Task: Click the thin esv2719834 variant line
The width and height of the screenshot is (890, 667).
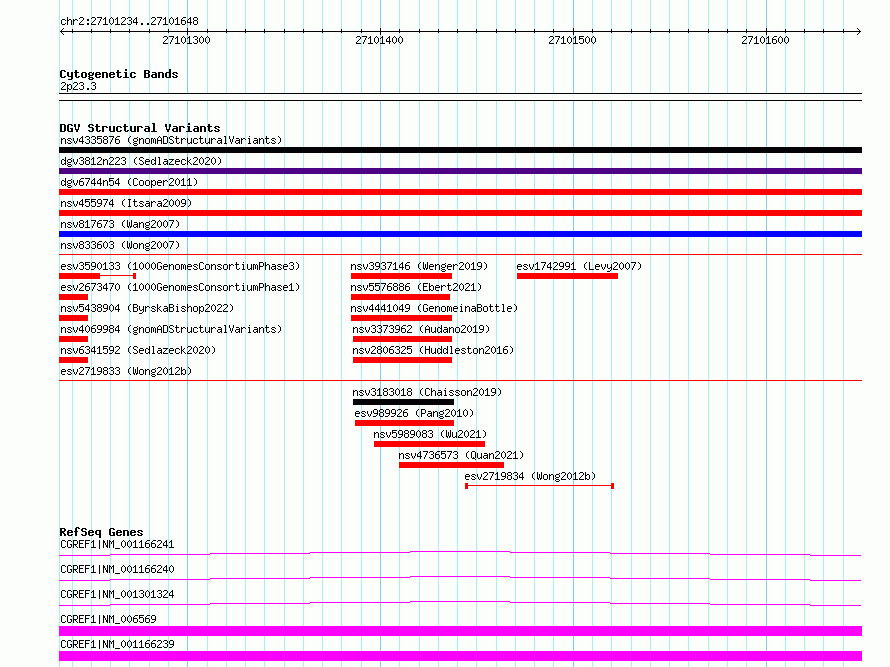Action: tap(540, 486)
